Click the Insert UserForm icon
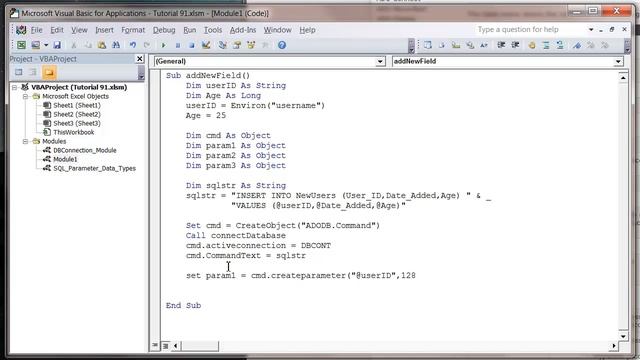The image size is (640, 360). [x=36, y=45]
